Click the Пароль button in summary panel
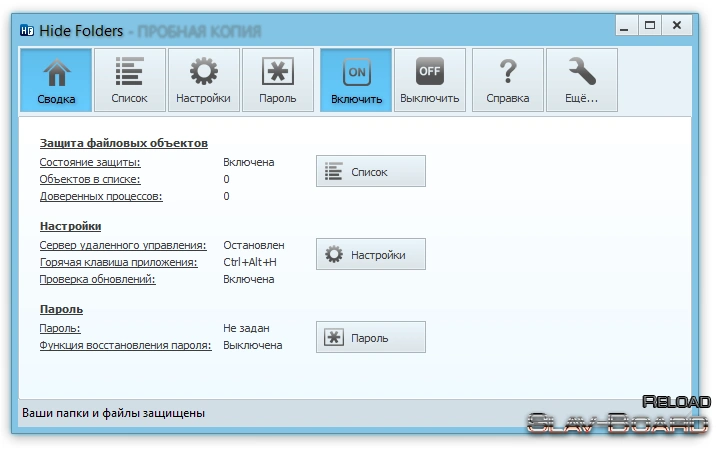 pyautogui.click(x=371, y=337)
